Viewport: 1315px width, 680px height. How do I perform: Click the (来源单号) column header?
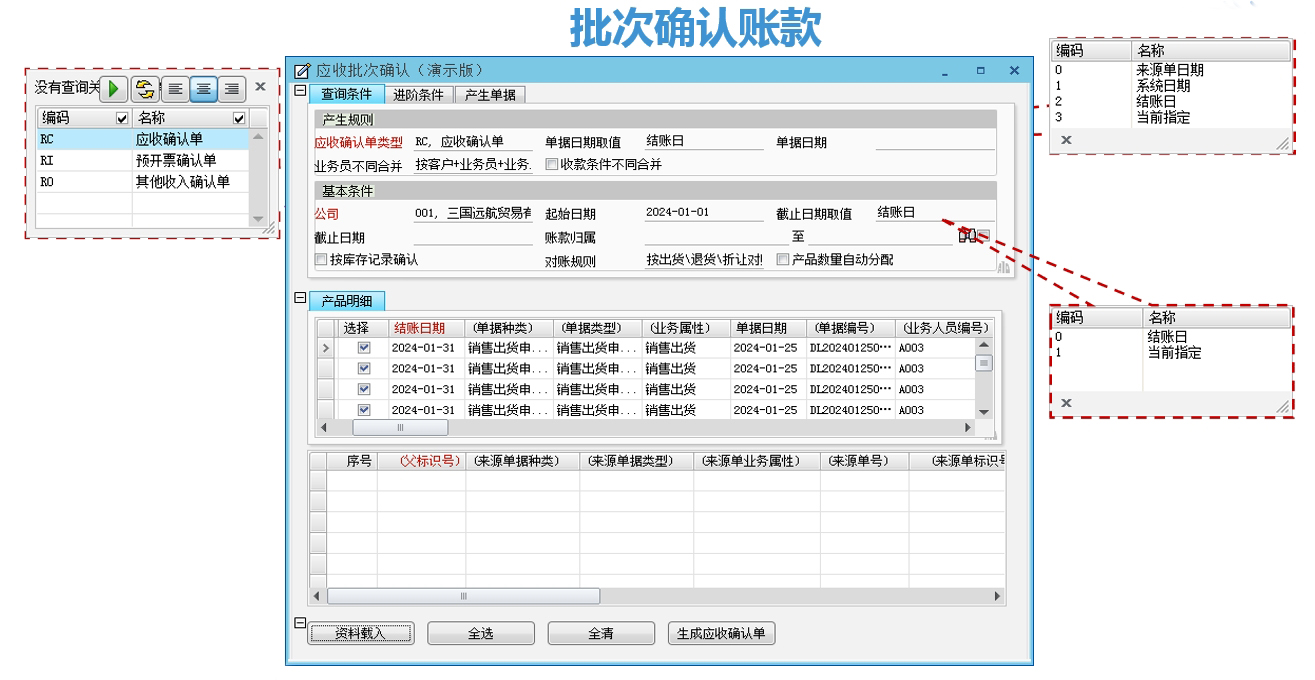pyautogui.click(x=864, y=461)
